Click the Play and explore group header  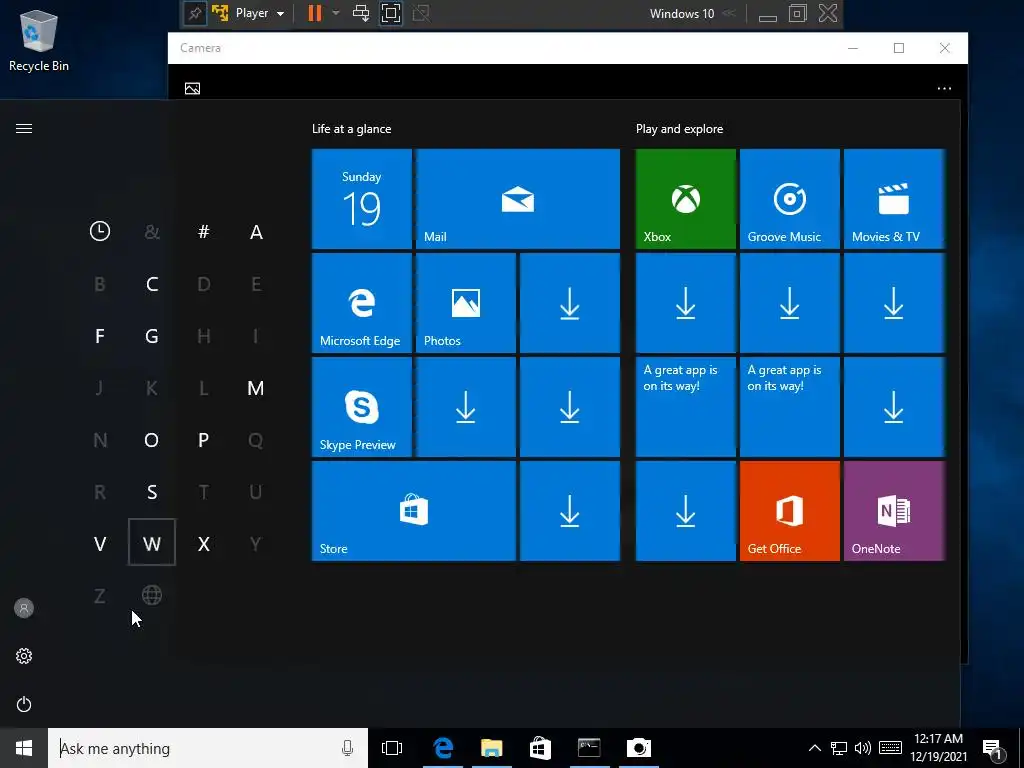point(679,129)
